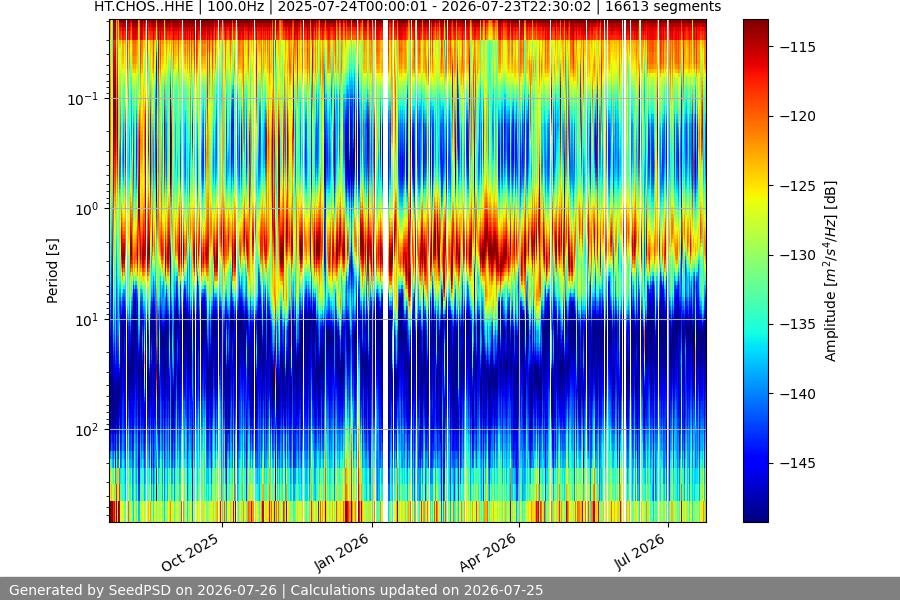This screenshot has width=900, height=600.
Task: Click the −140 colorbar tick label
Action: 798,394
